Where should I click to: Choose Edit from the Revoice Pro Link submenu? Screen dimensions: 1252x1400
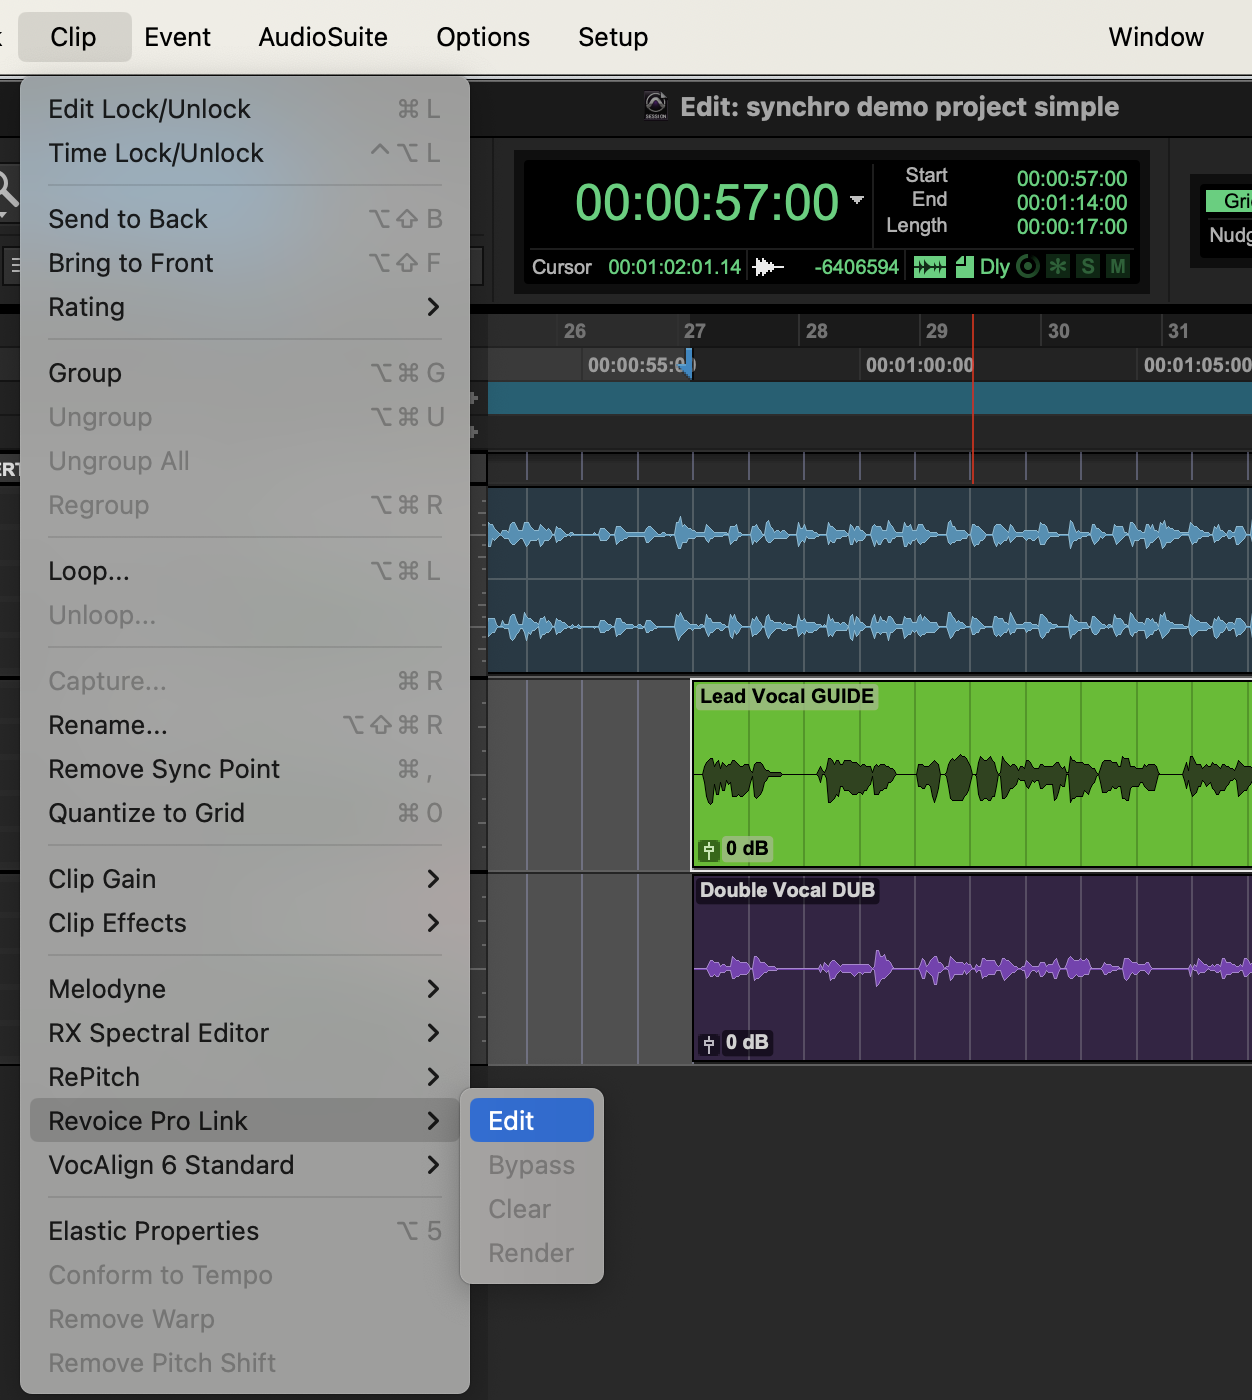(531, 1121)
